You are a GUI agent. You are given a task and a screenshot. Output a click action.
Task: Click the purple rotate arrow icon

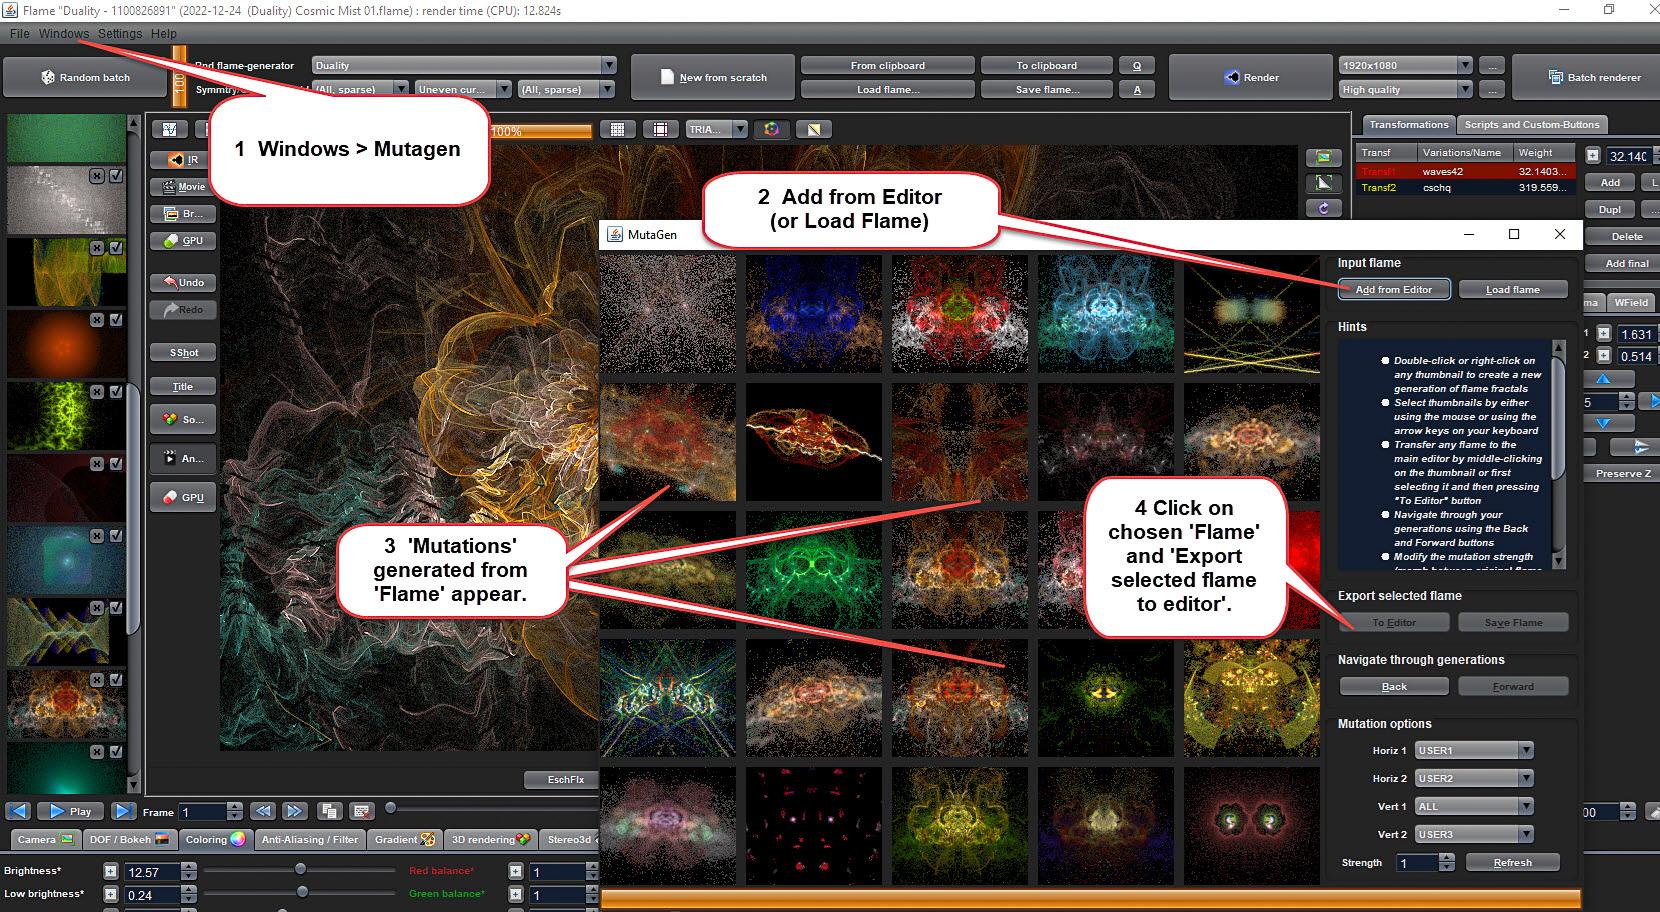pos(1324,209)
